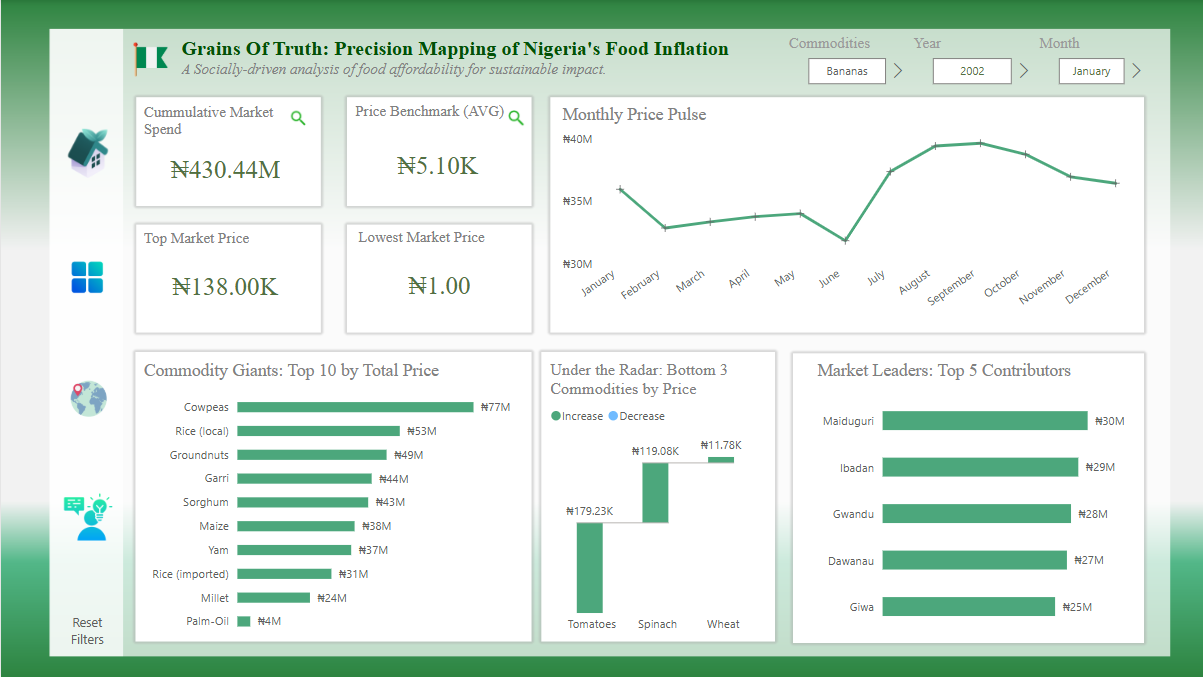
Task: Click the Tomatoes waterfall column
Action: (x=589, y=568)
